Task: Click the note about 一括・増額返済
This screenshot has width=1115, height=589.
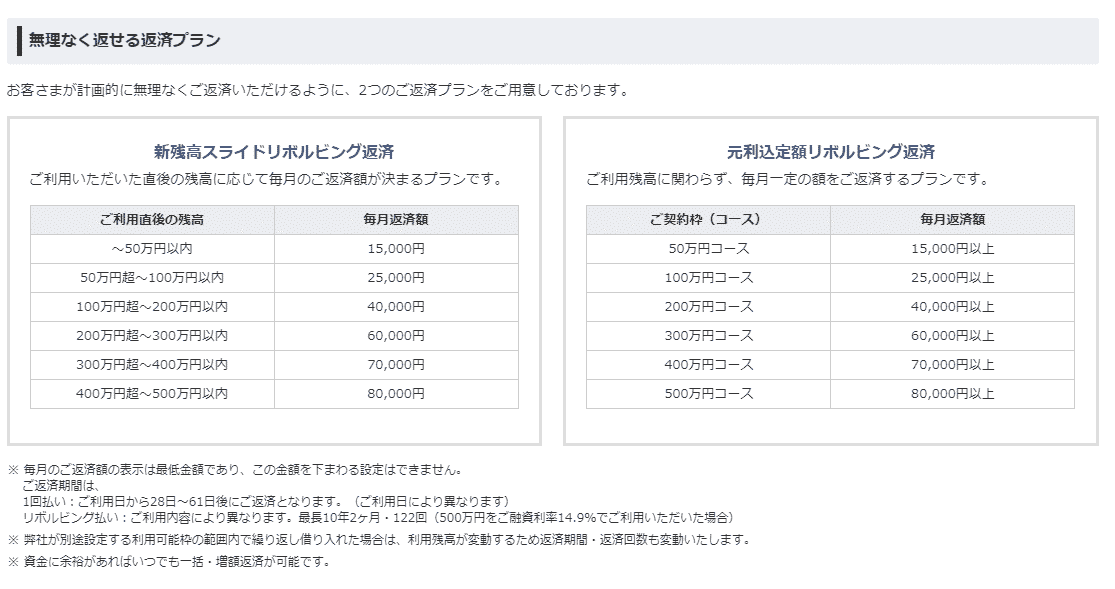Action: pos(169,562)
